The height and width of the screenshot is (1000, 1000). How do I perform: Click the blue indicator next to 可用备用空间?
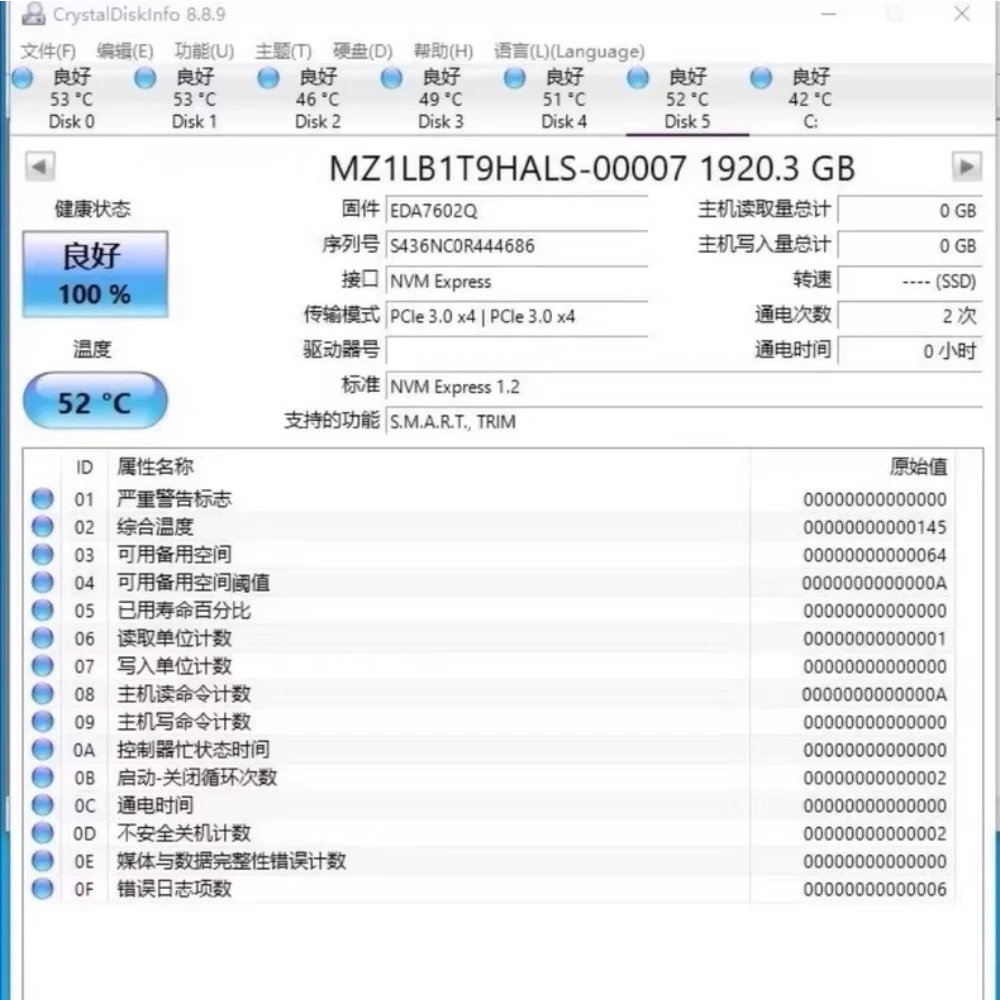(x=42, y=555)
